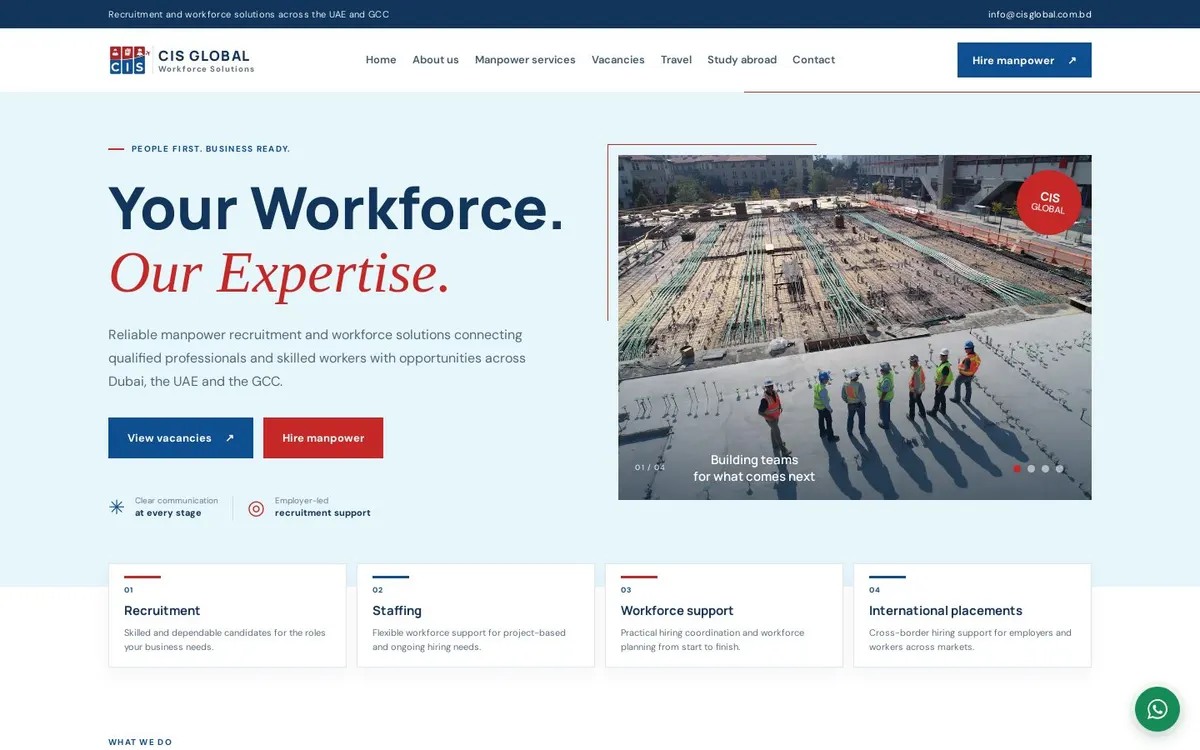The image size is (1200, 750).
Task: Open the Study abroad nav item
Action: (x=742, y=60)
